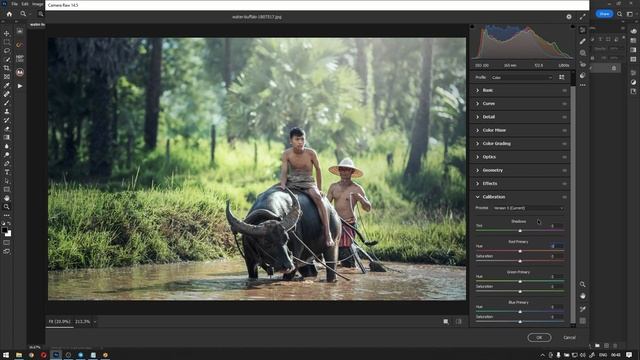Click the Red Primary Hue slider
Image resolution: width=640 pixels, height=360 pixels.
pos(520,251)
